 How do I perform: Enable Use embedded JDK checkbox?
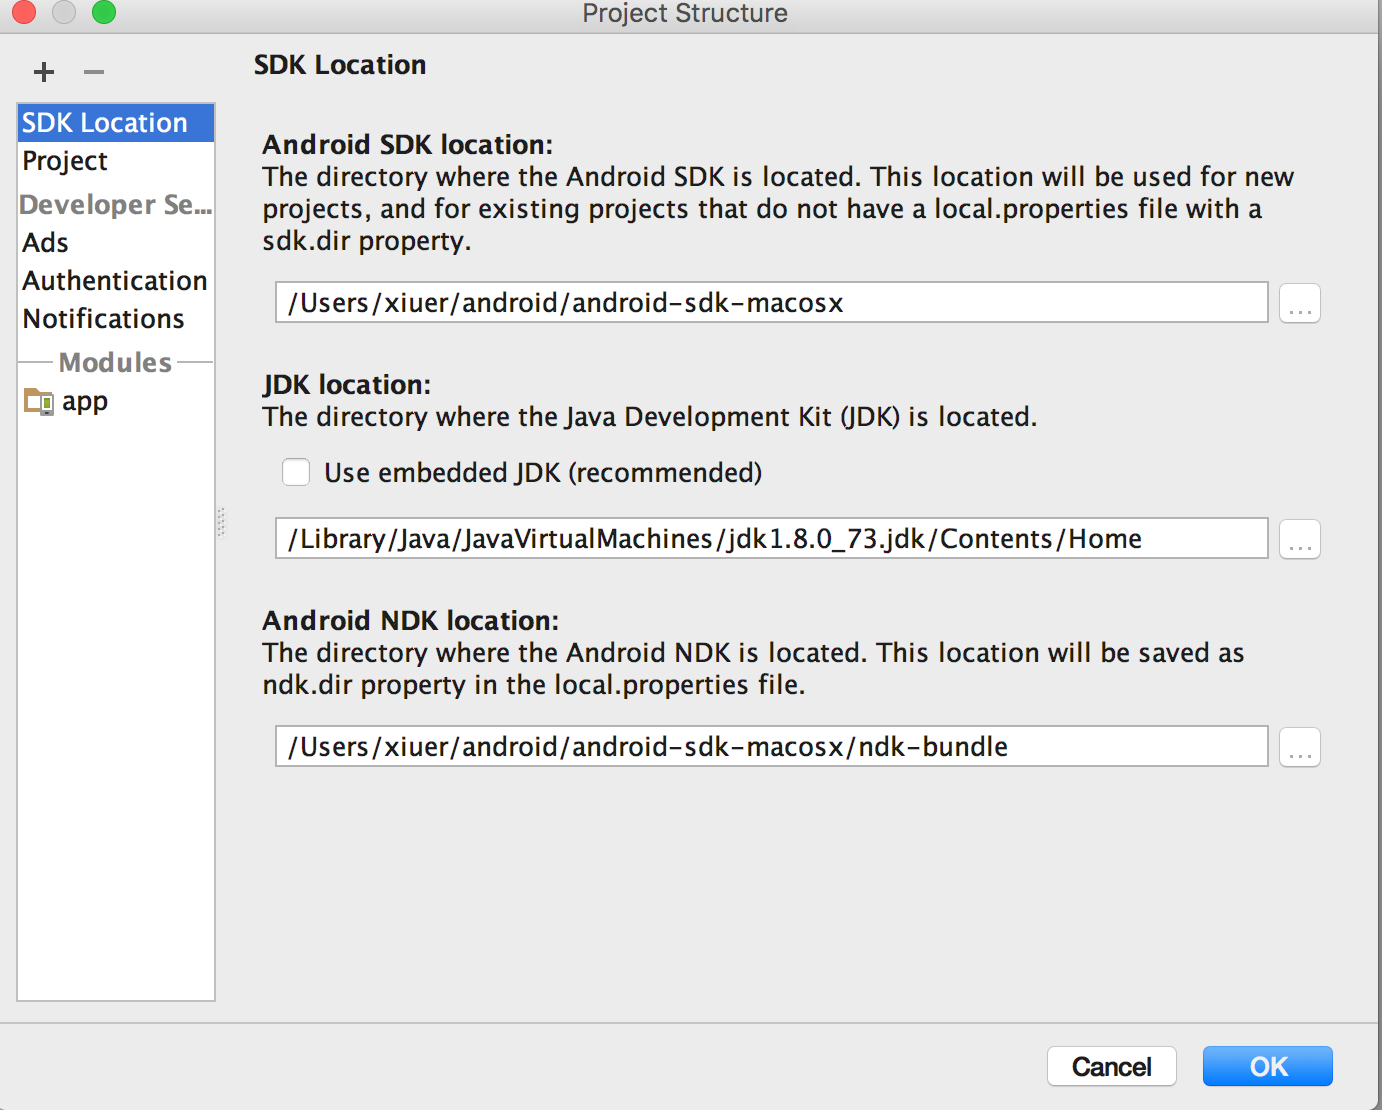click(x=296, y=472)
